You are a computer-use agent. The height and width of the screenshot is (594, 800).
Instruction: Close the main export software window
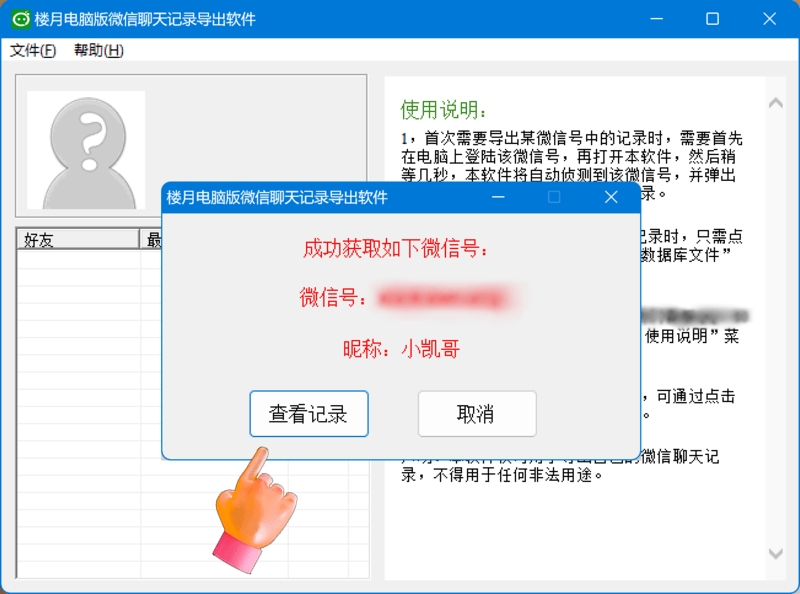coord(768,19)
